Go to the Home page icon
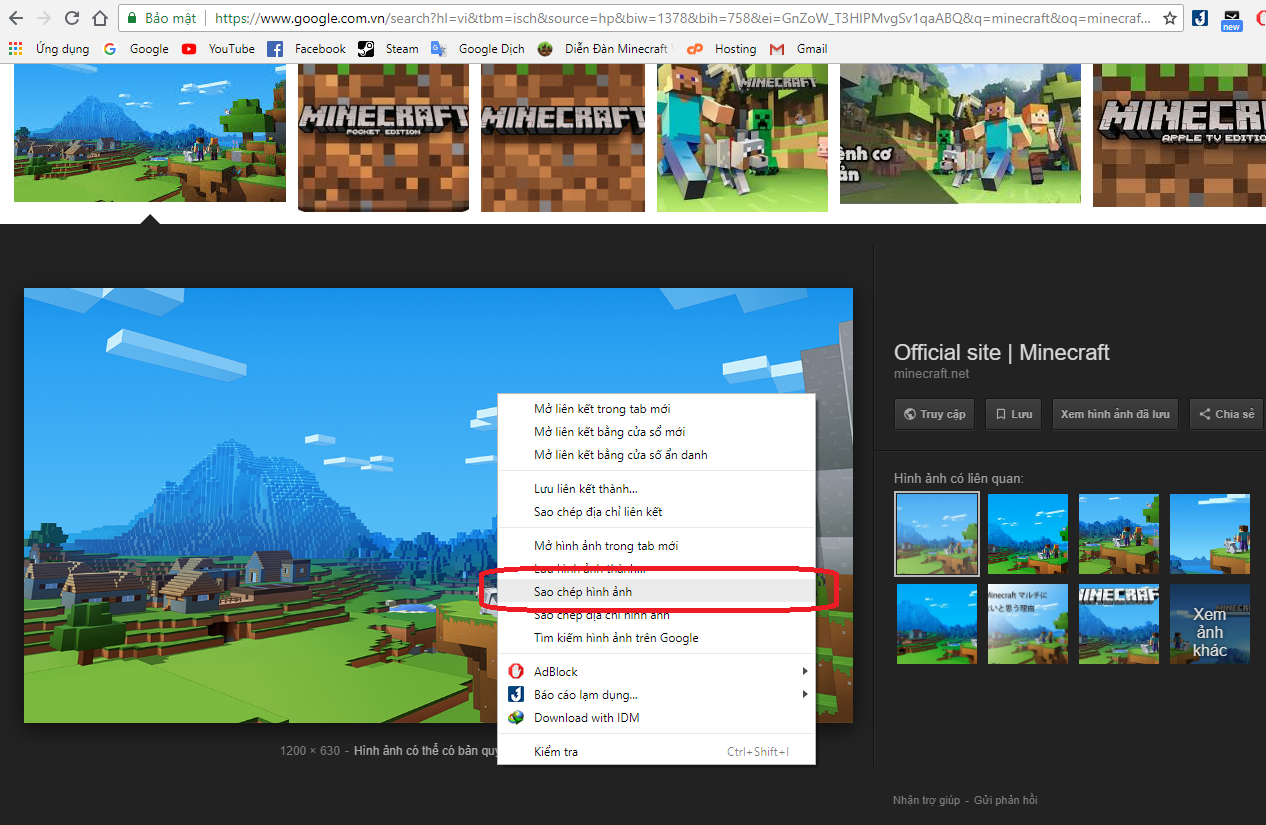This screenshot has width=1266, height=825. 99,18
